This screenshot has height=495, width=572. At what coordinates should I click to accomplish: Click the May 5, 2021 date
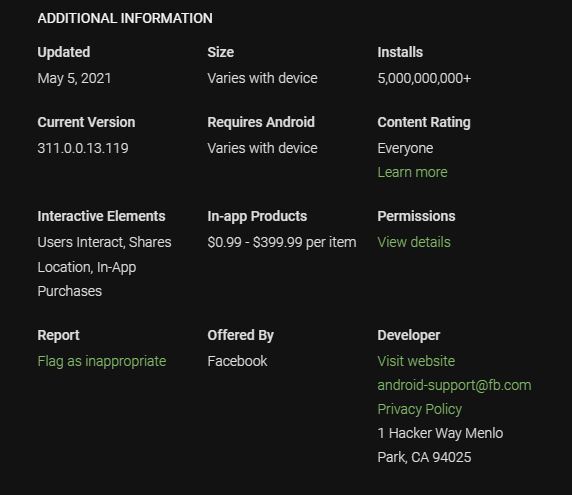coord(74,78)
